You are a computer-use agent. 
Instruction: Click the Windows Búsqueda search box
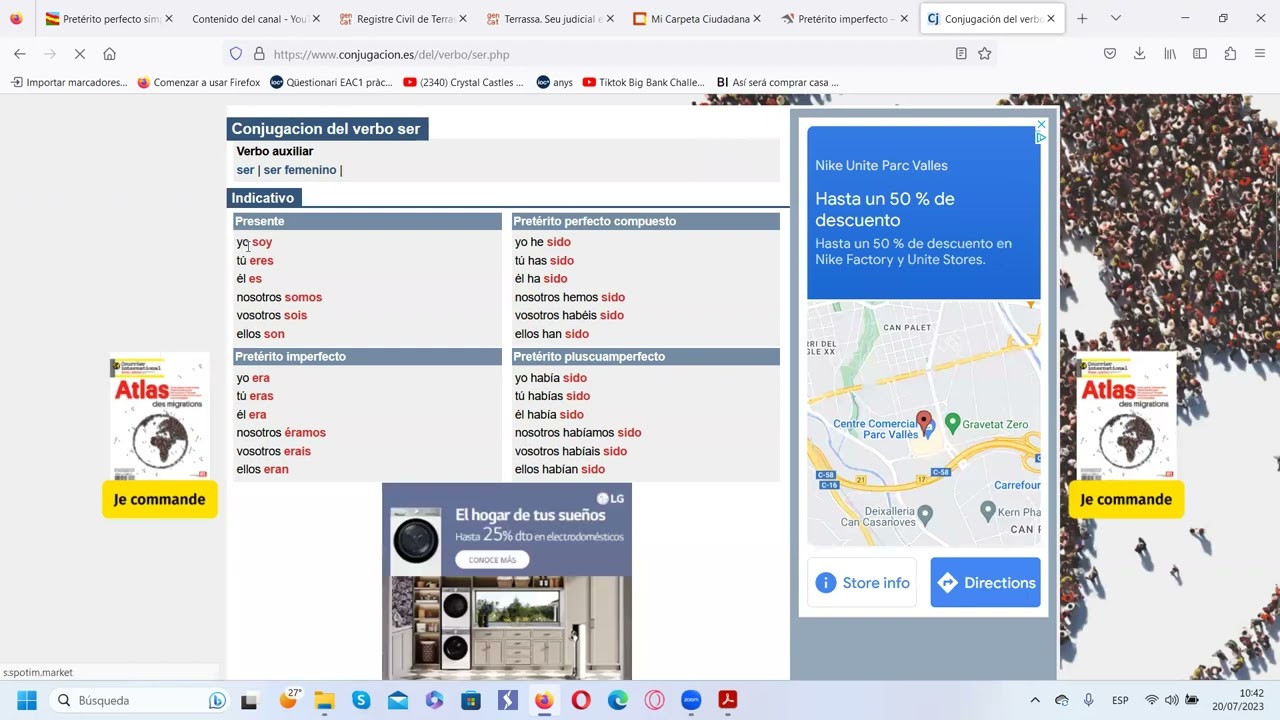pos(140,700)
